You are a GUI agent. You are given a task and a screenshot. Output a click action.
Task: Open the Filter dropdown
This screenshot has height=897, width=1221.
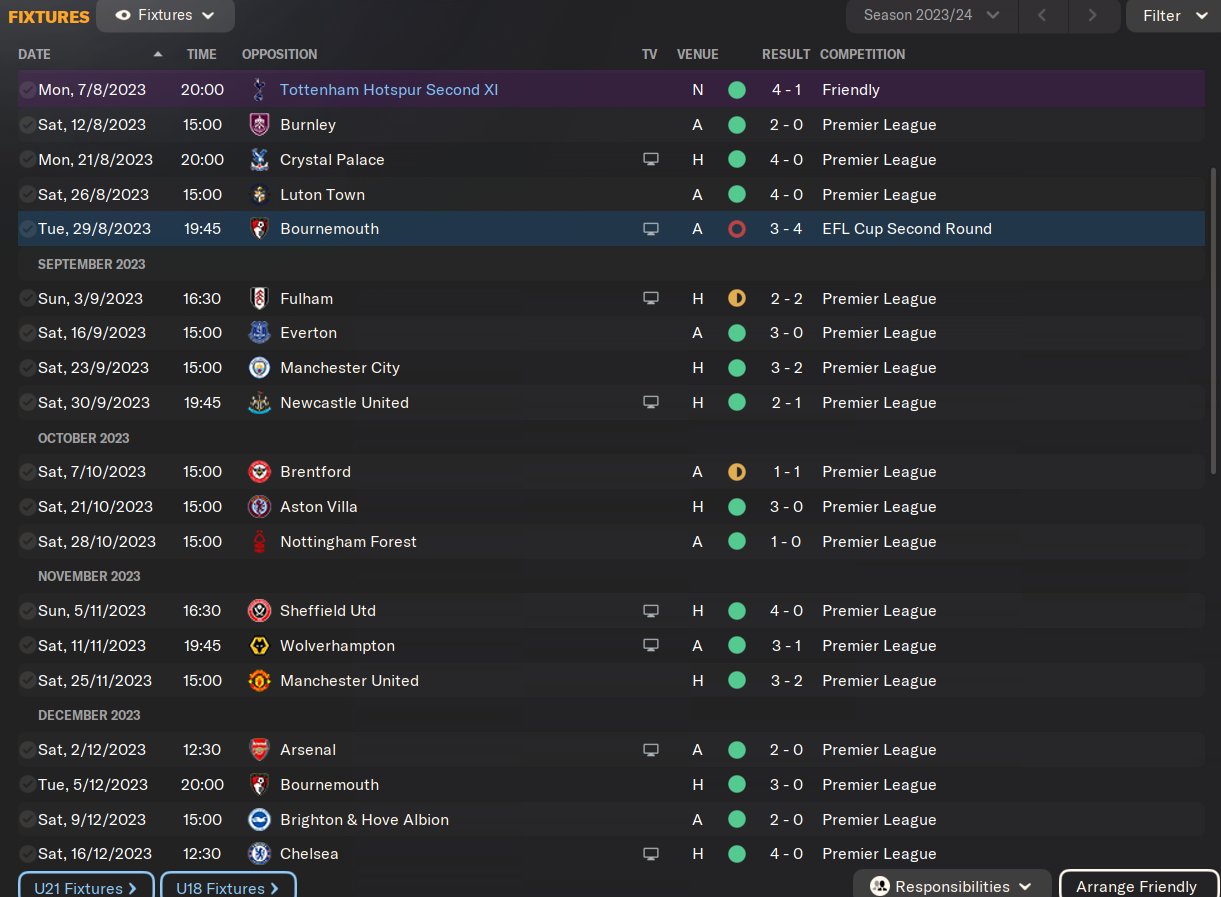[1174, 16]
